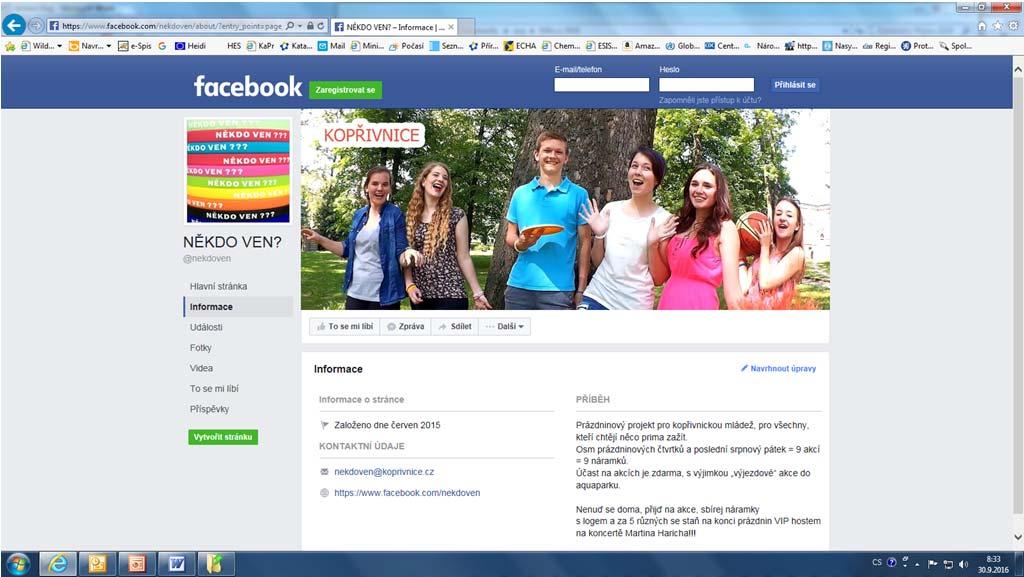Image resolution: width=1024 pixels, height=577 pixels.
Task: Open Zapomněli jste přístup k účtu? link
Action: [710, 101]
